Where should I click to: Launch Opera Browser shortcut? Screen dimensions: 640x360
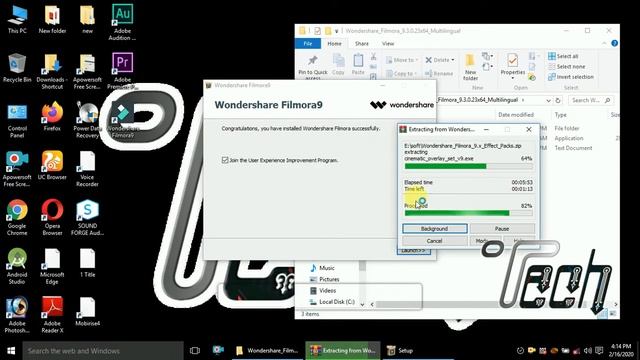[52, 218]
